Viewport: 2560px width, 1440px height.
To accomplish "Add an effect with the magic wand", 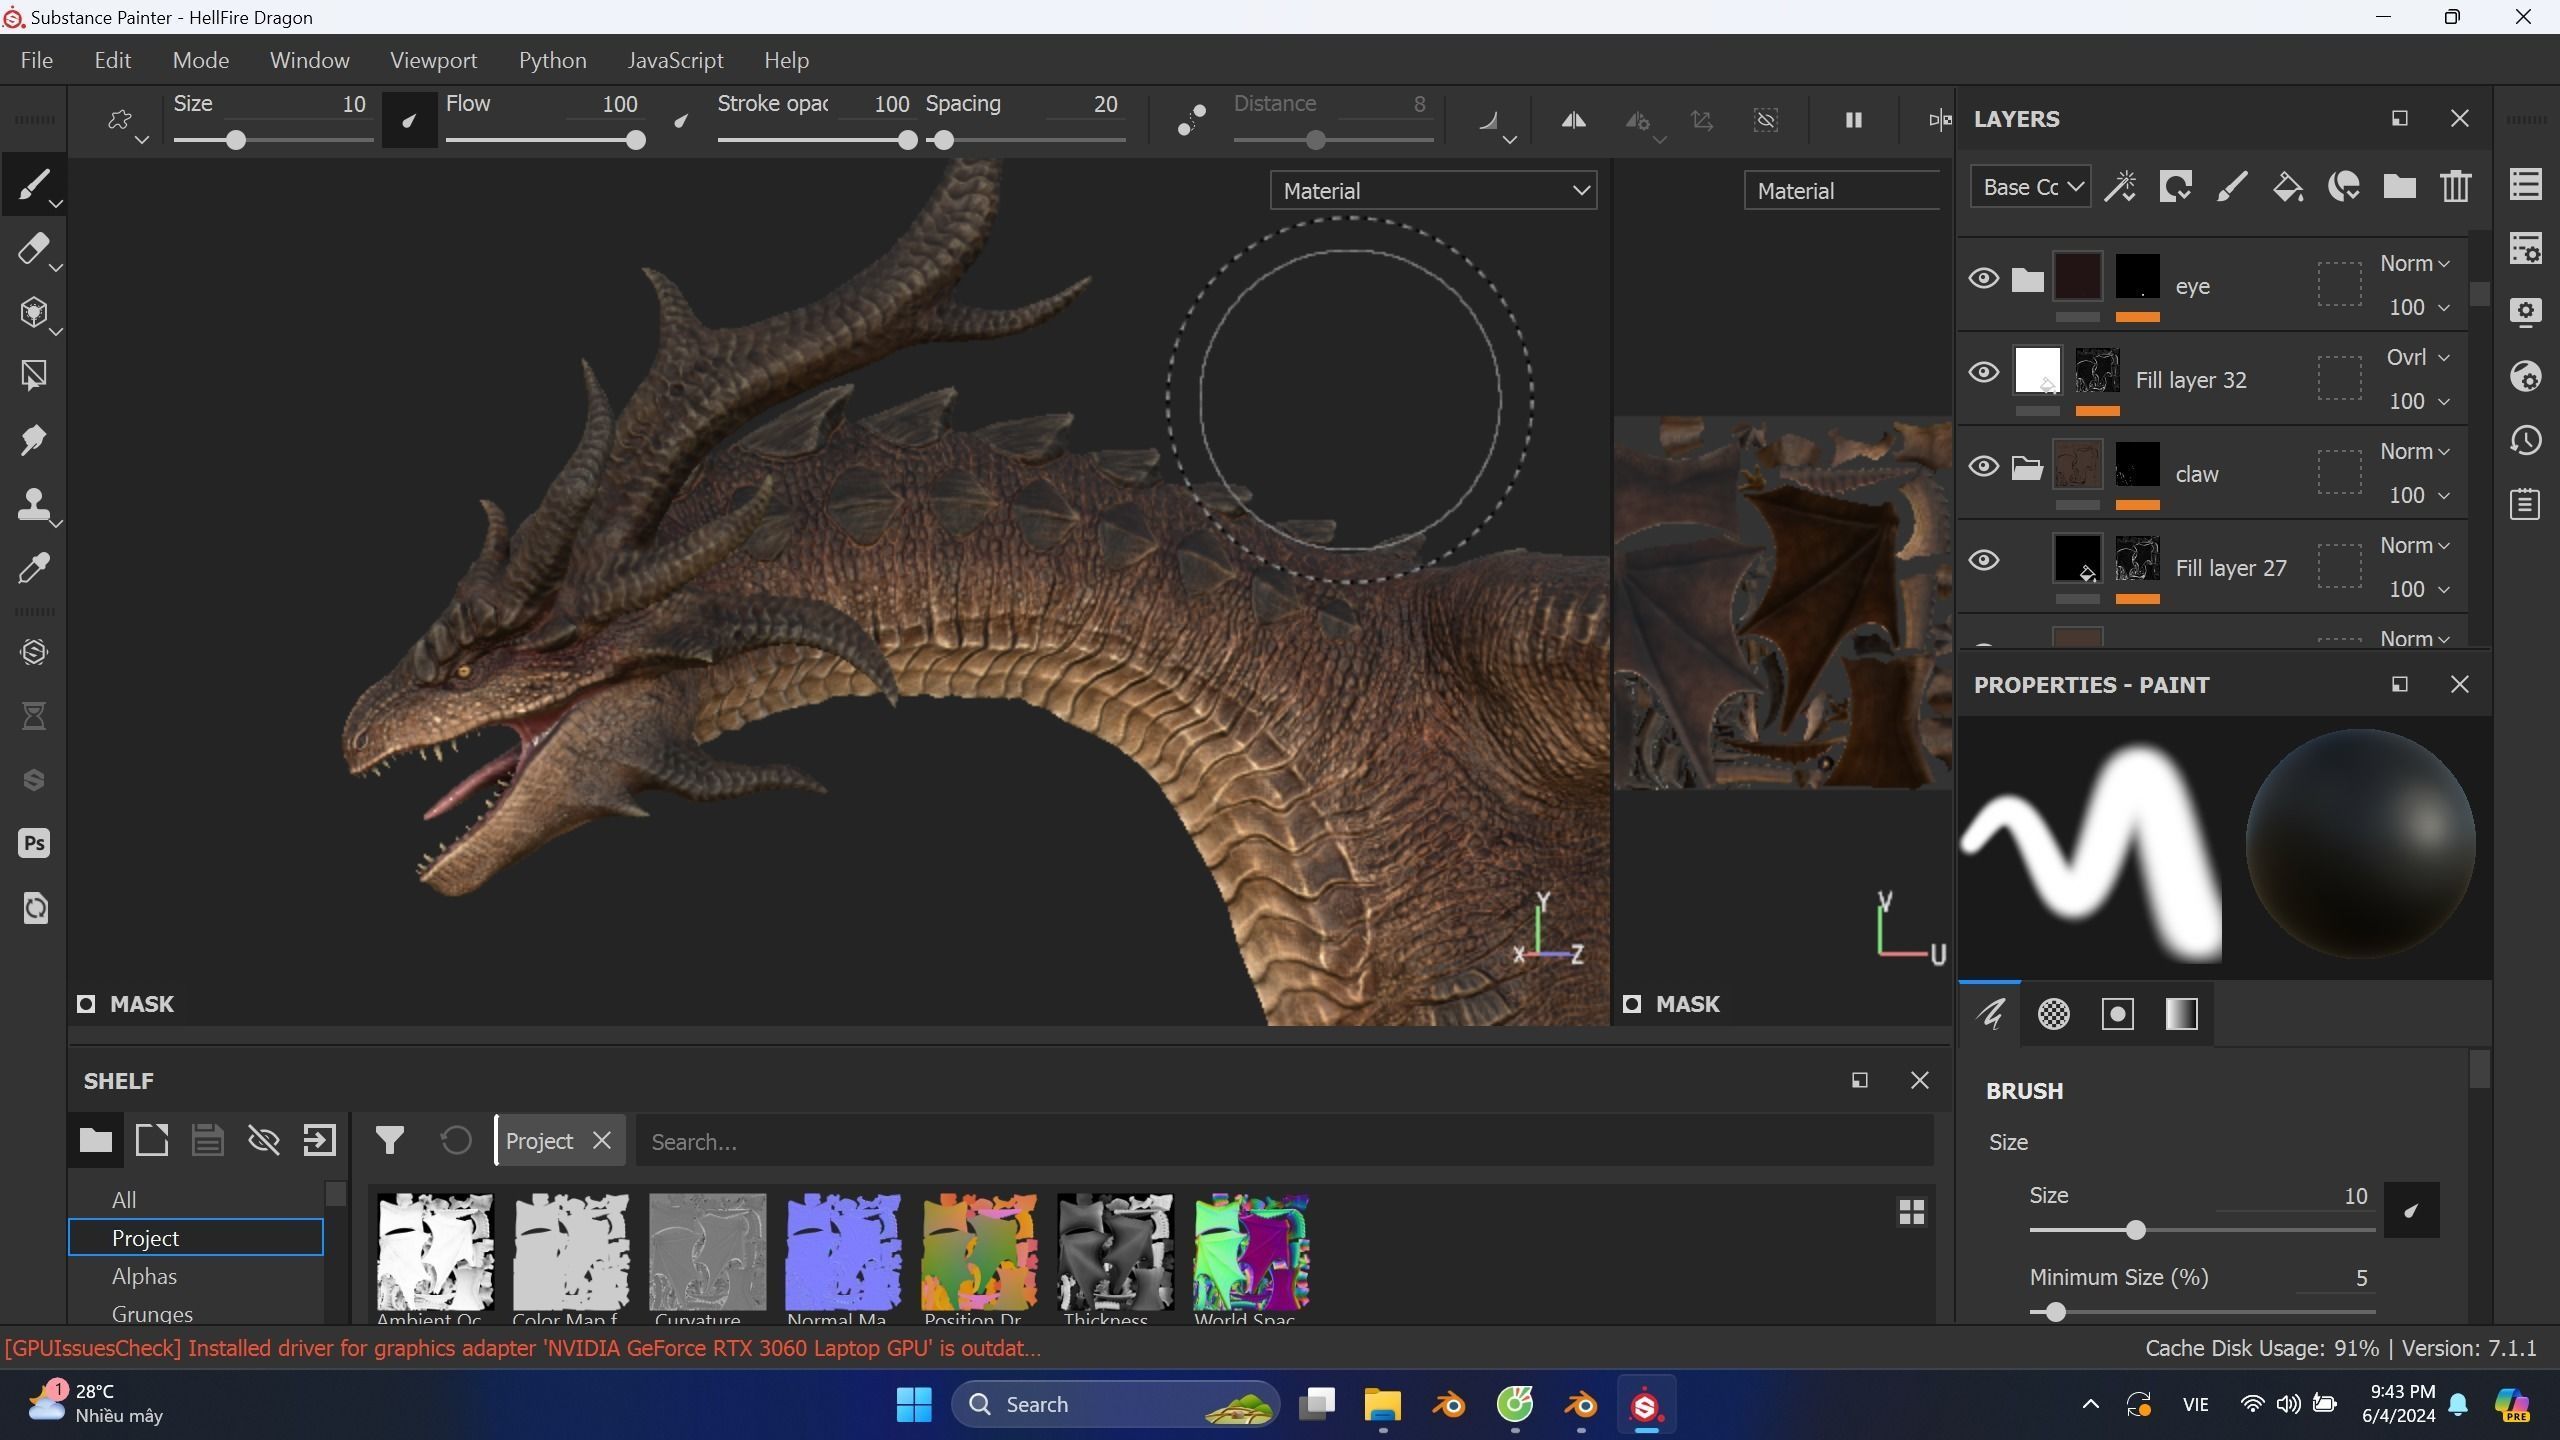I will pyautogui.click(x=2120, y=187).
